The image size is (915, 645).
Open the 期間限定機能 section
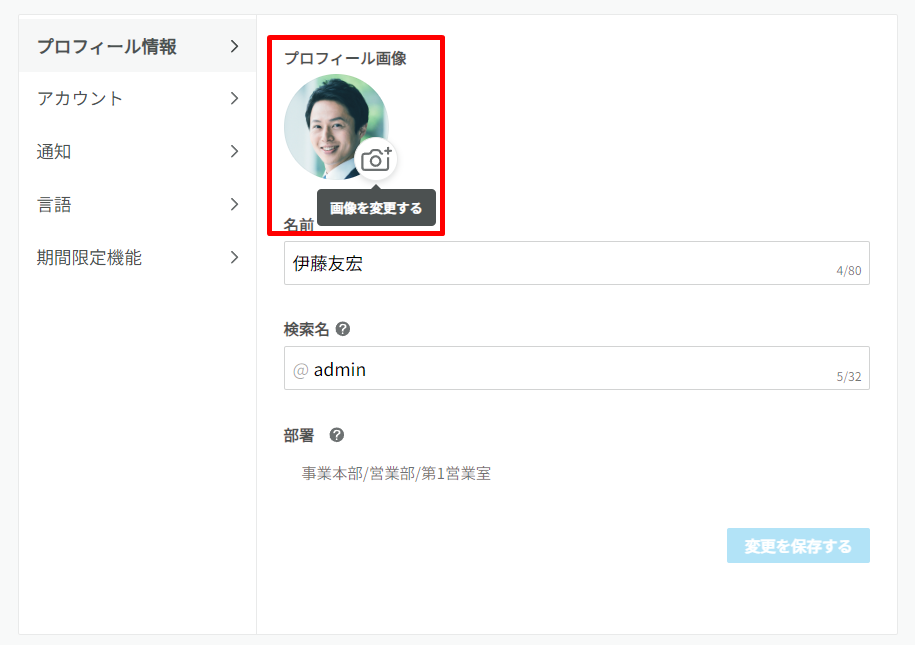89,258
